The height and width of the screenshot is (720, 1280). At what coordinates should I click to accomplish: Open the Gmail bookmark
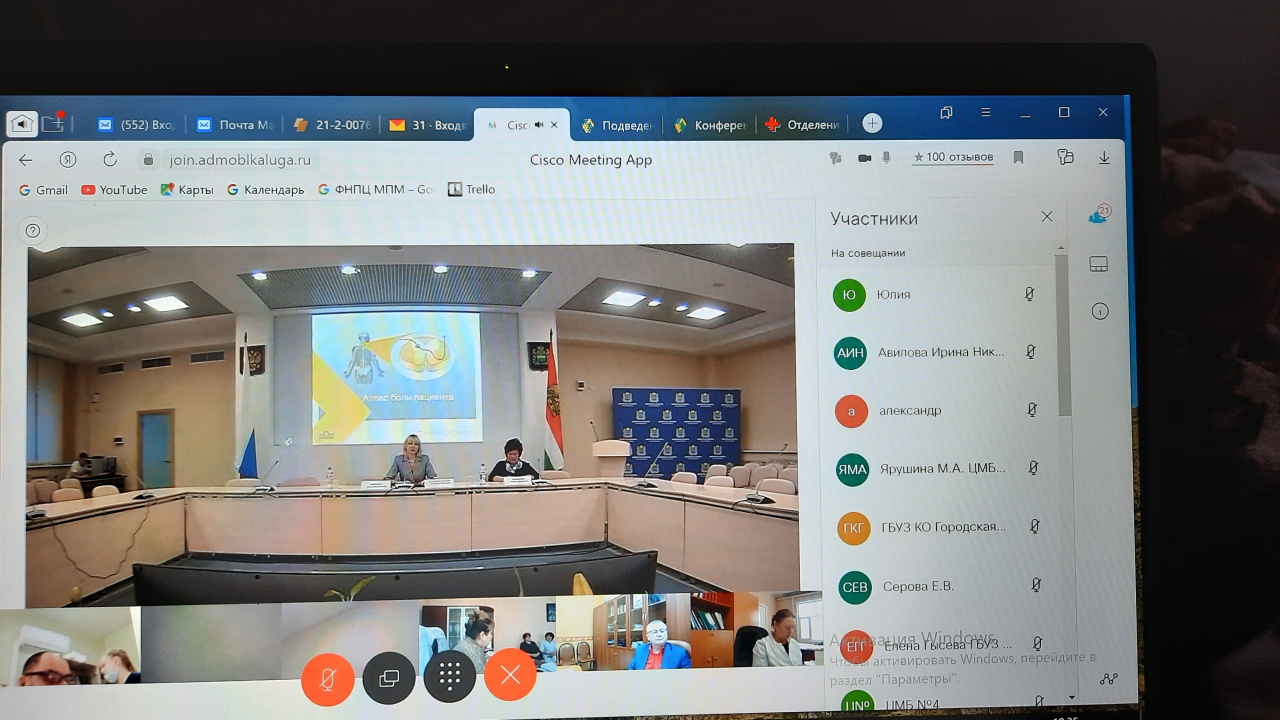pyautogui.click(x=44, y=190)
